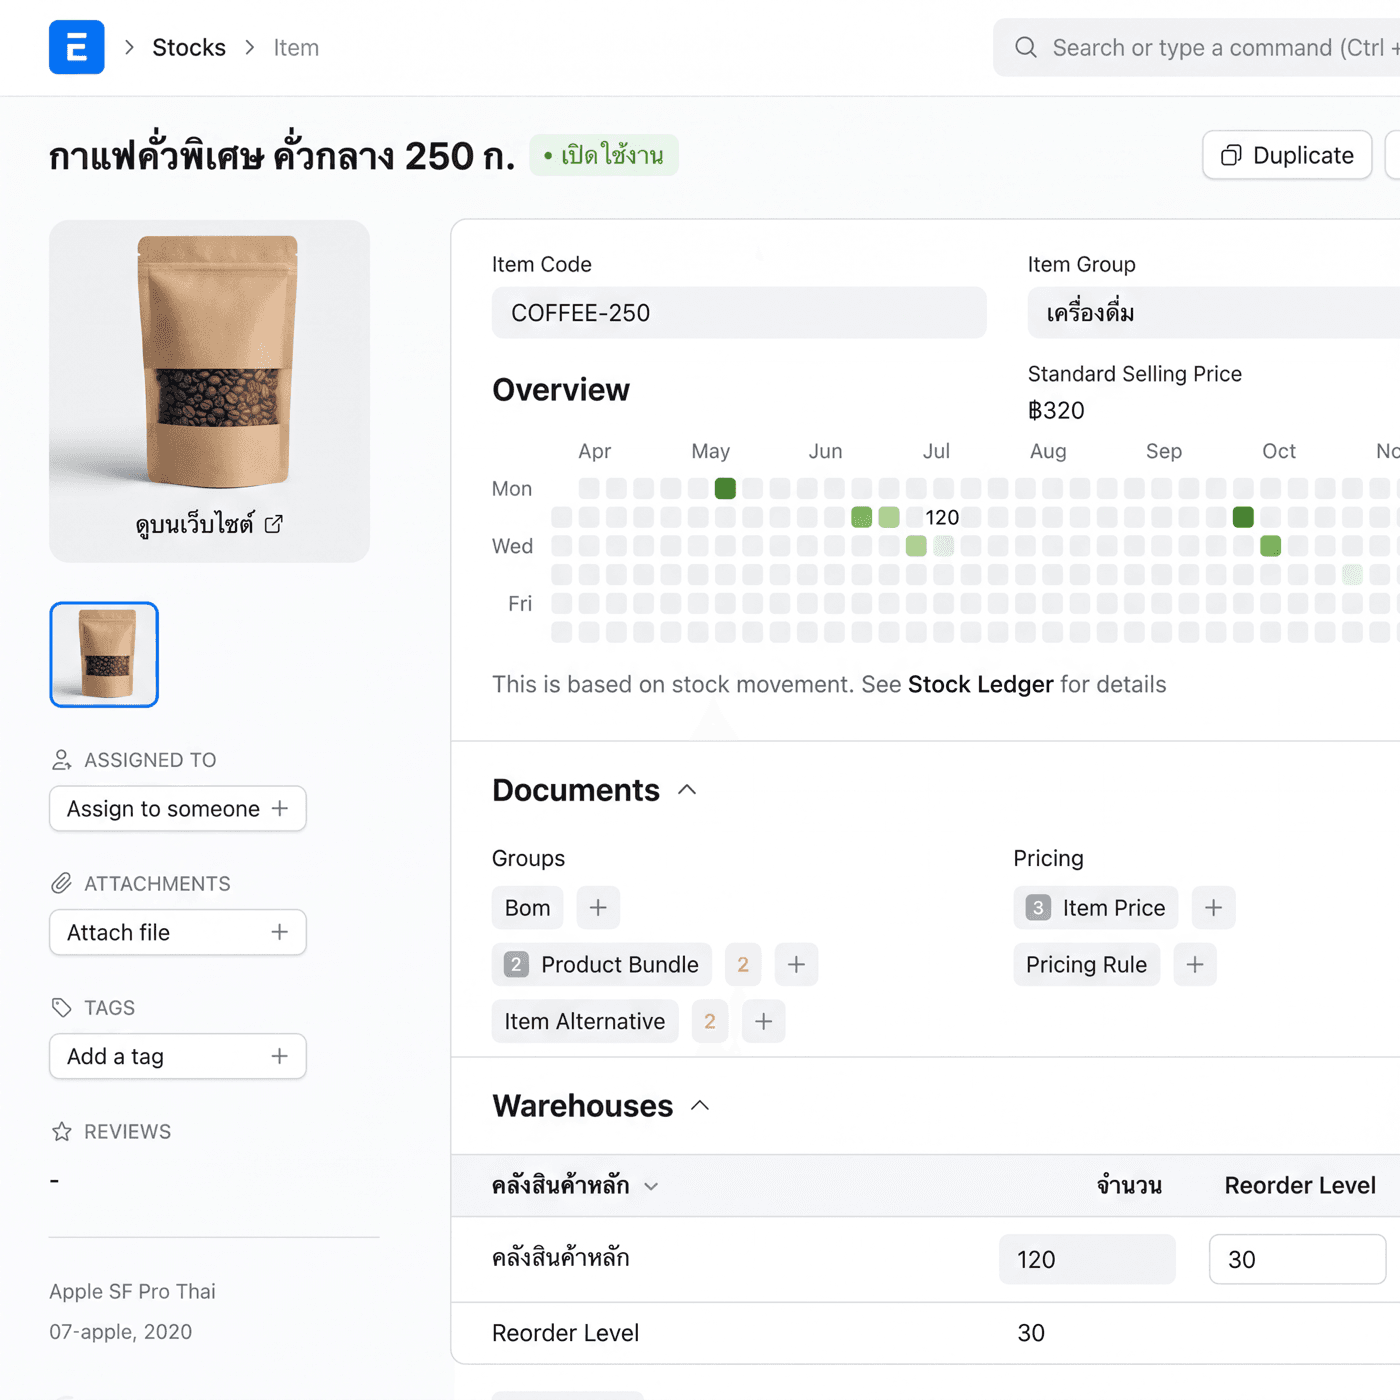Open Pricing Rule documents
Image resolution: width=1400 pixels, height=1400 pixels.
click(1087, 965)
